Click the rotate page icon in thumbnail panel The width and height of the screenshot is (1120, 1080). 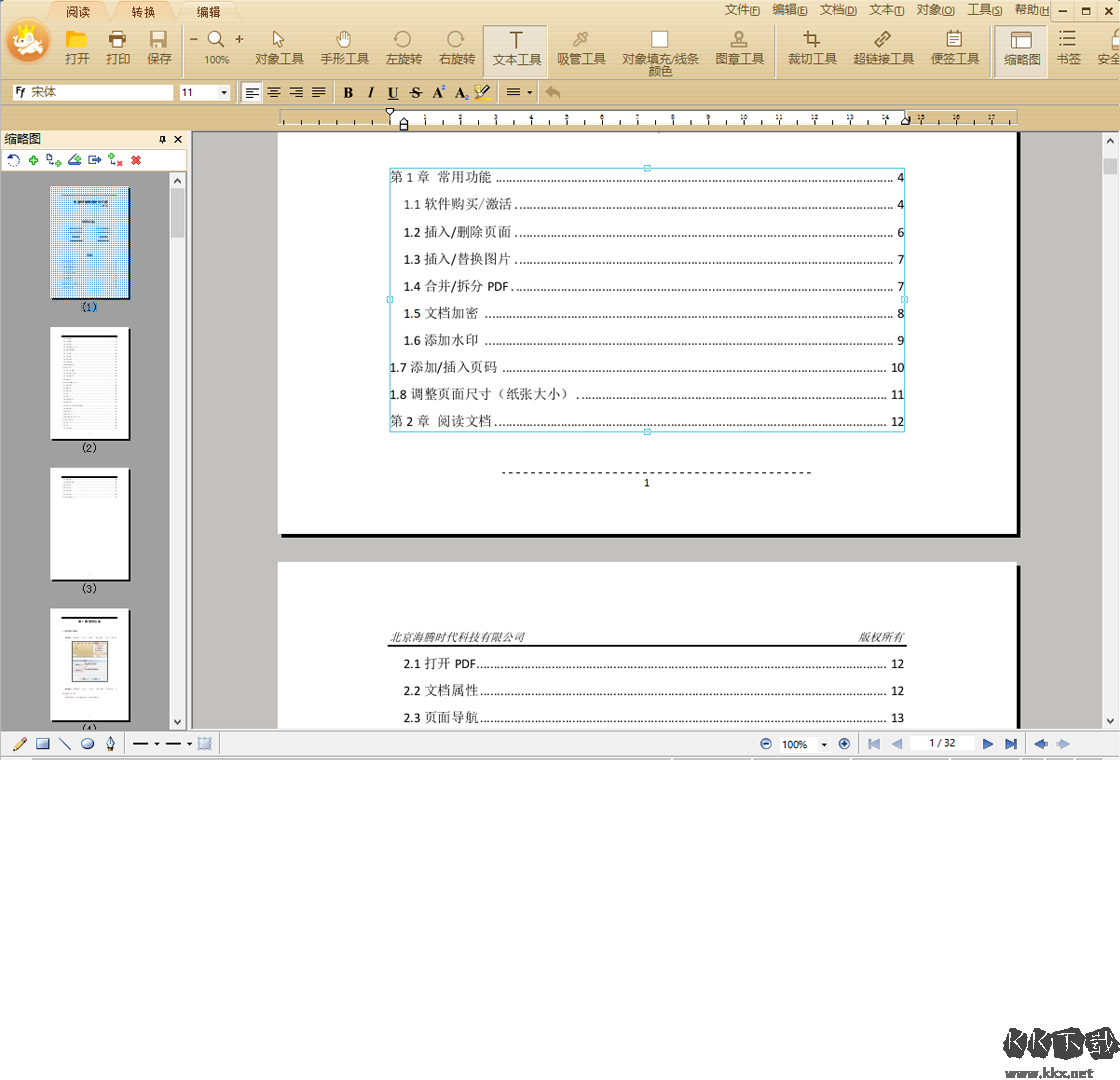[14, 160]
